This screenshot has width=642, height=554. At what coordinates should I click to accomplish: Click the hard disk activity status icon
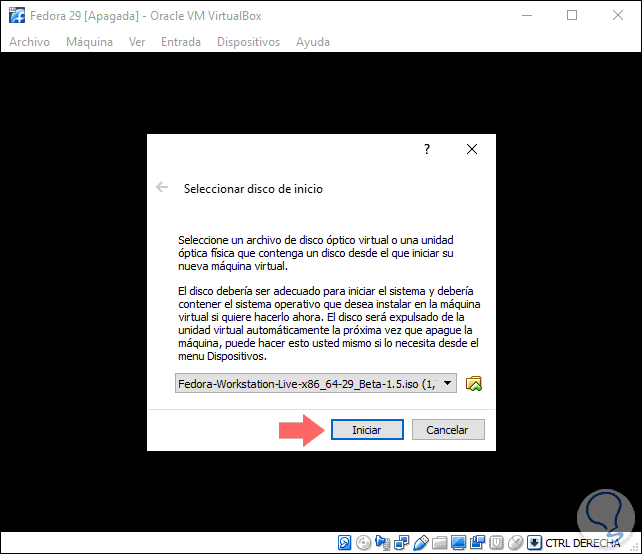point(344,543)
